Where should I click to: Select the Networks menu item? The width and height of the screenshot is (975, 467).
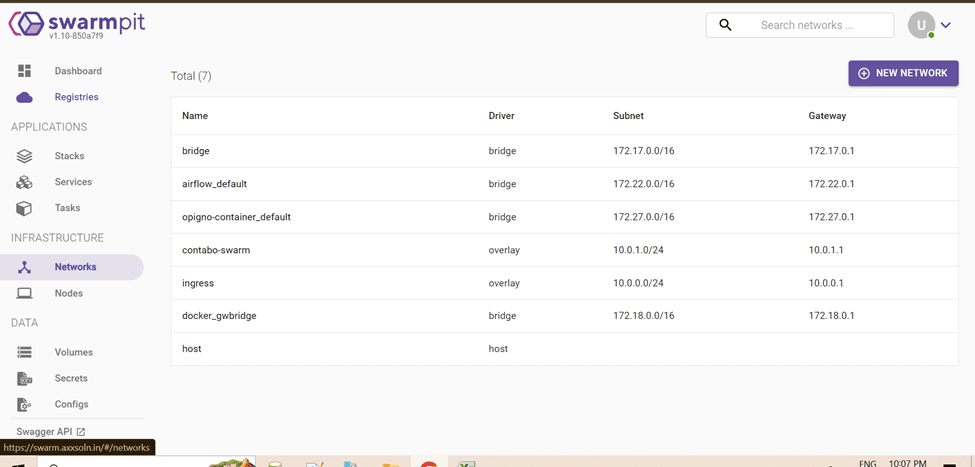click(75, 267)
